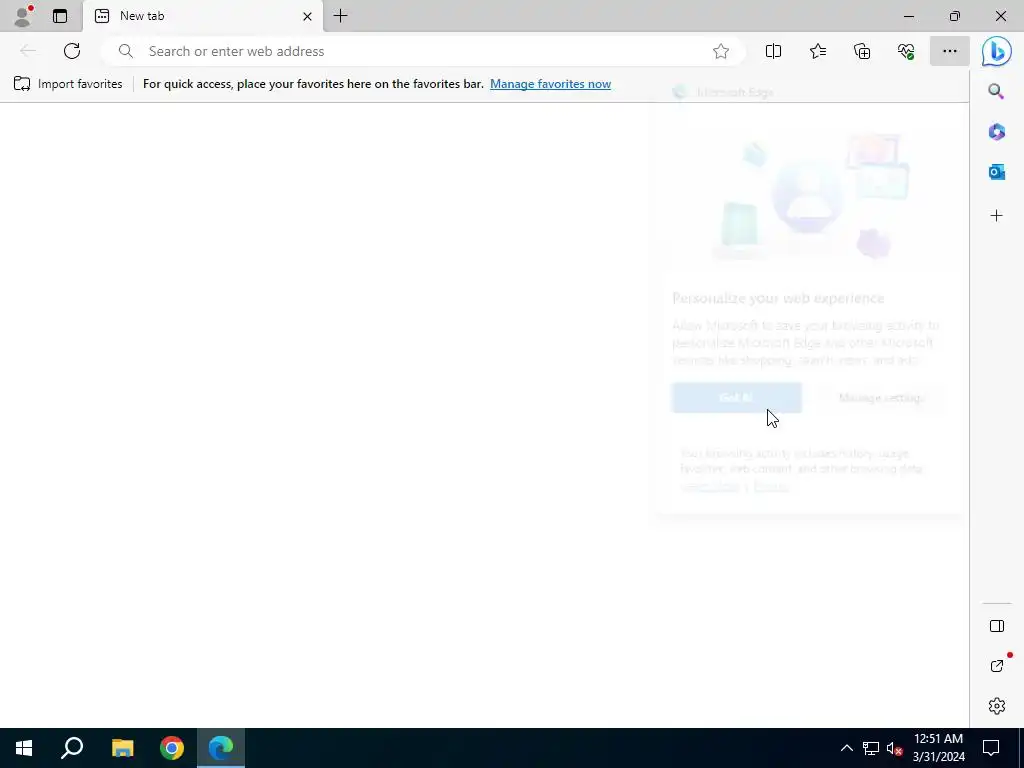Open sidebar settings gear icon
Viewport: 1024px width, 768px height.
pyautogui.click(x=997, y=706)
